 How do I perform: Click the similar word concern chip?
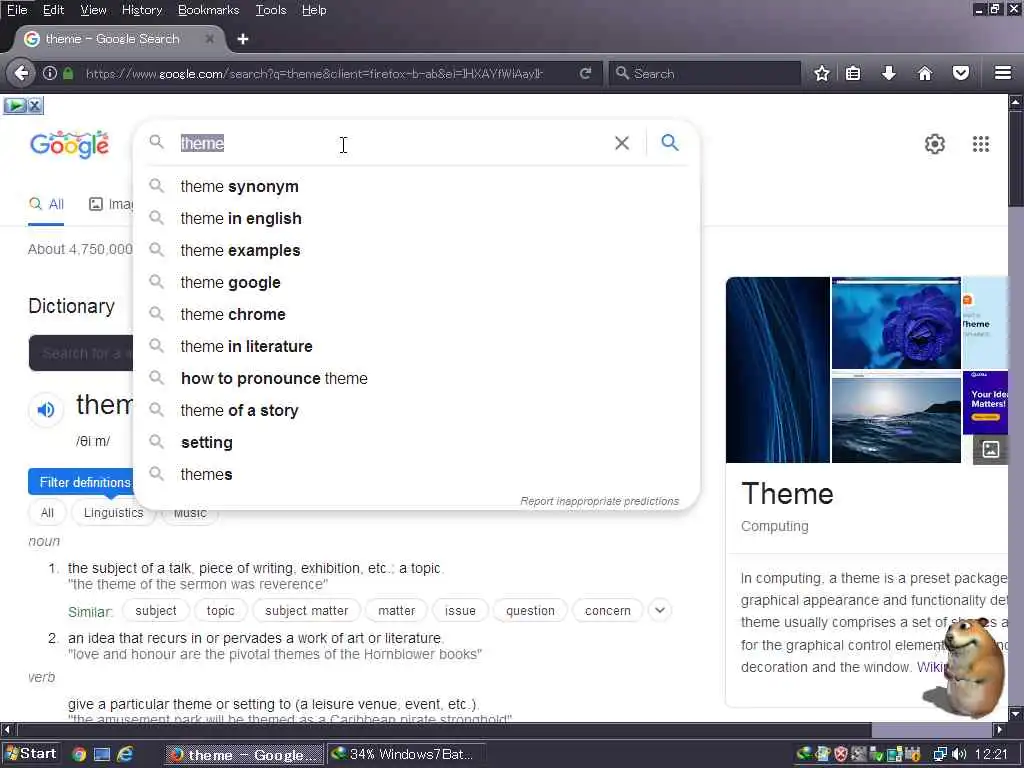point(607,611)
